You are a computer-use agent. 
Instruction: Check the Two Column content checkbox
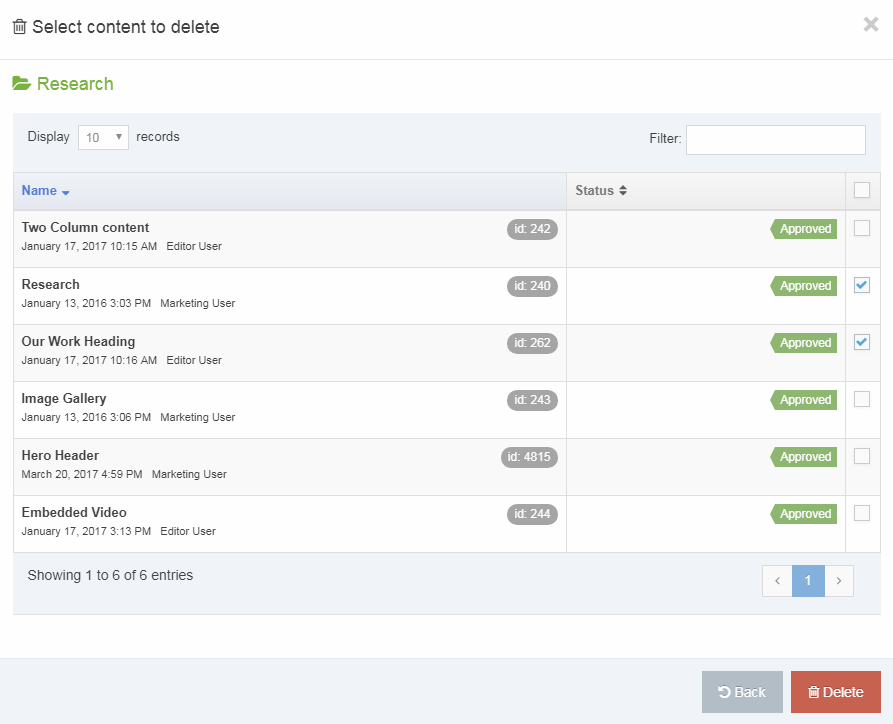(x=862, y=228)
